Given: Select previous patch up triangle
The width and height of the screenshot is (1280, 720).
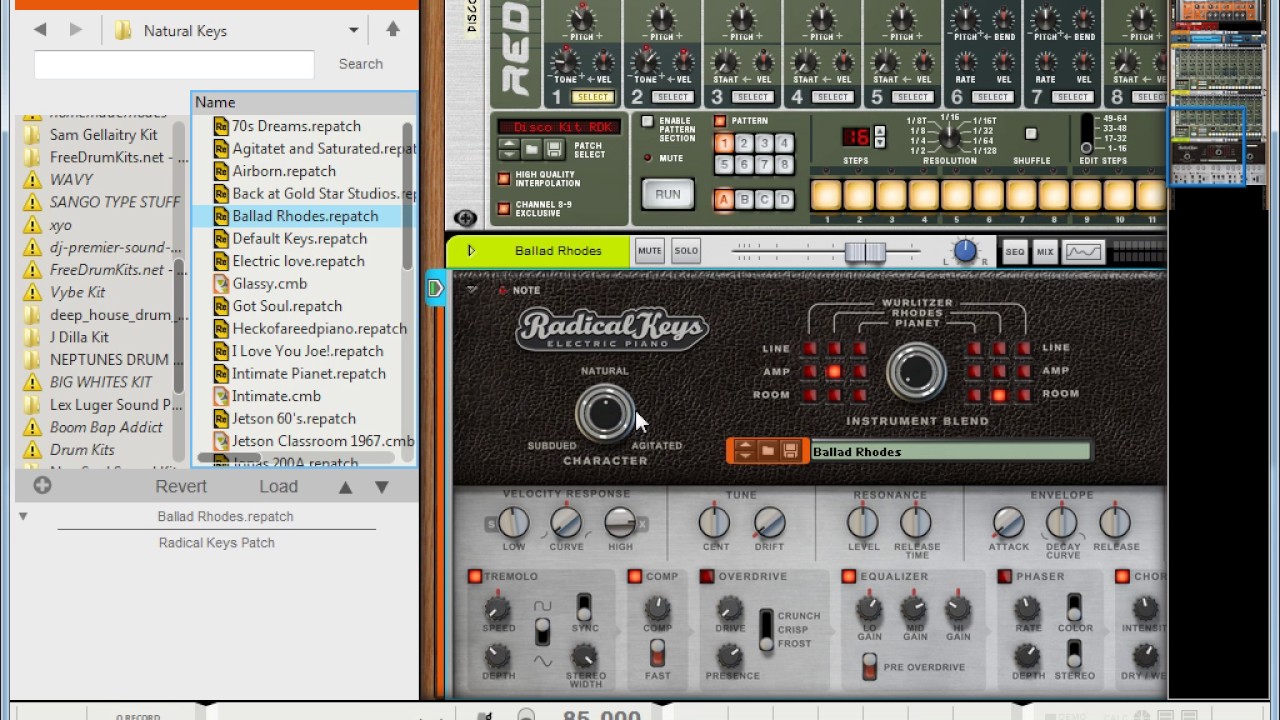Looking at the screenshot, I should tap(345, 487).
